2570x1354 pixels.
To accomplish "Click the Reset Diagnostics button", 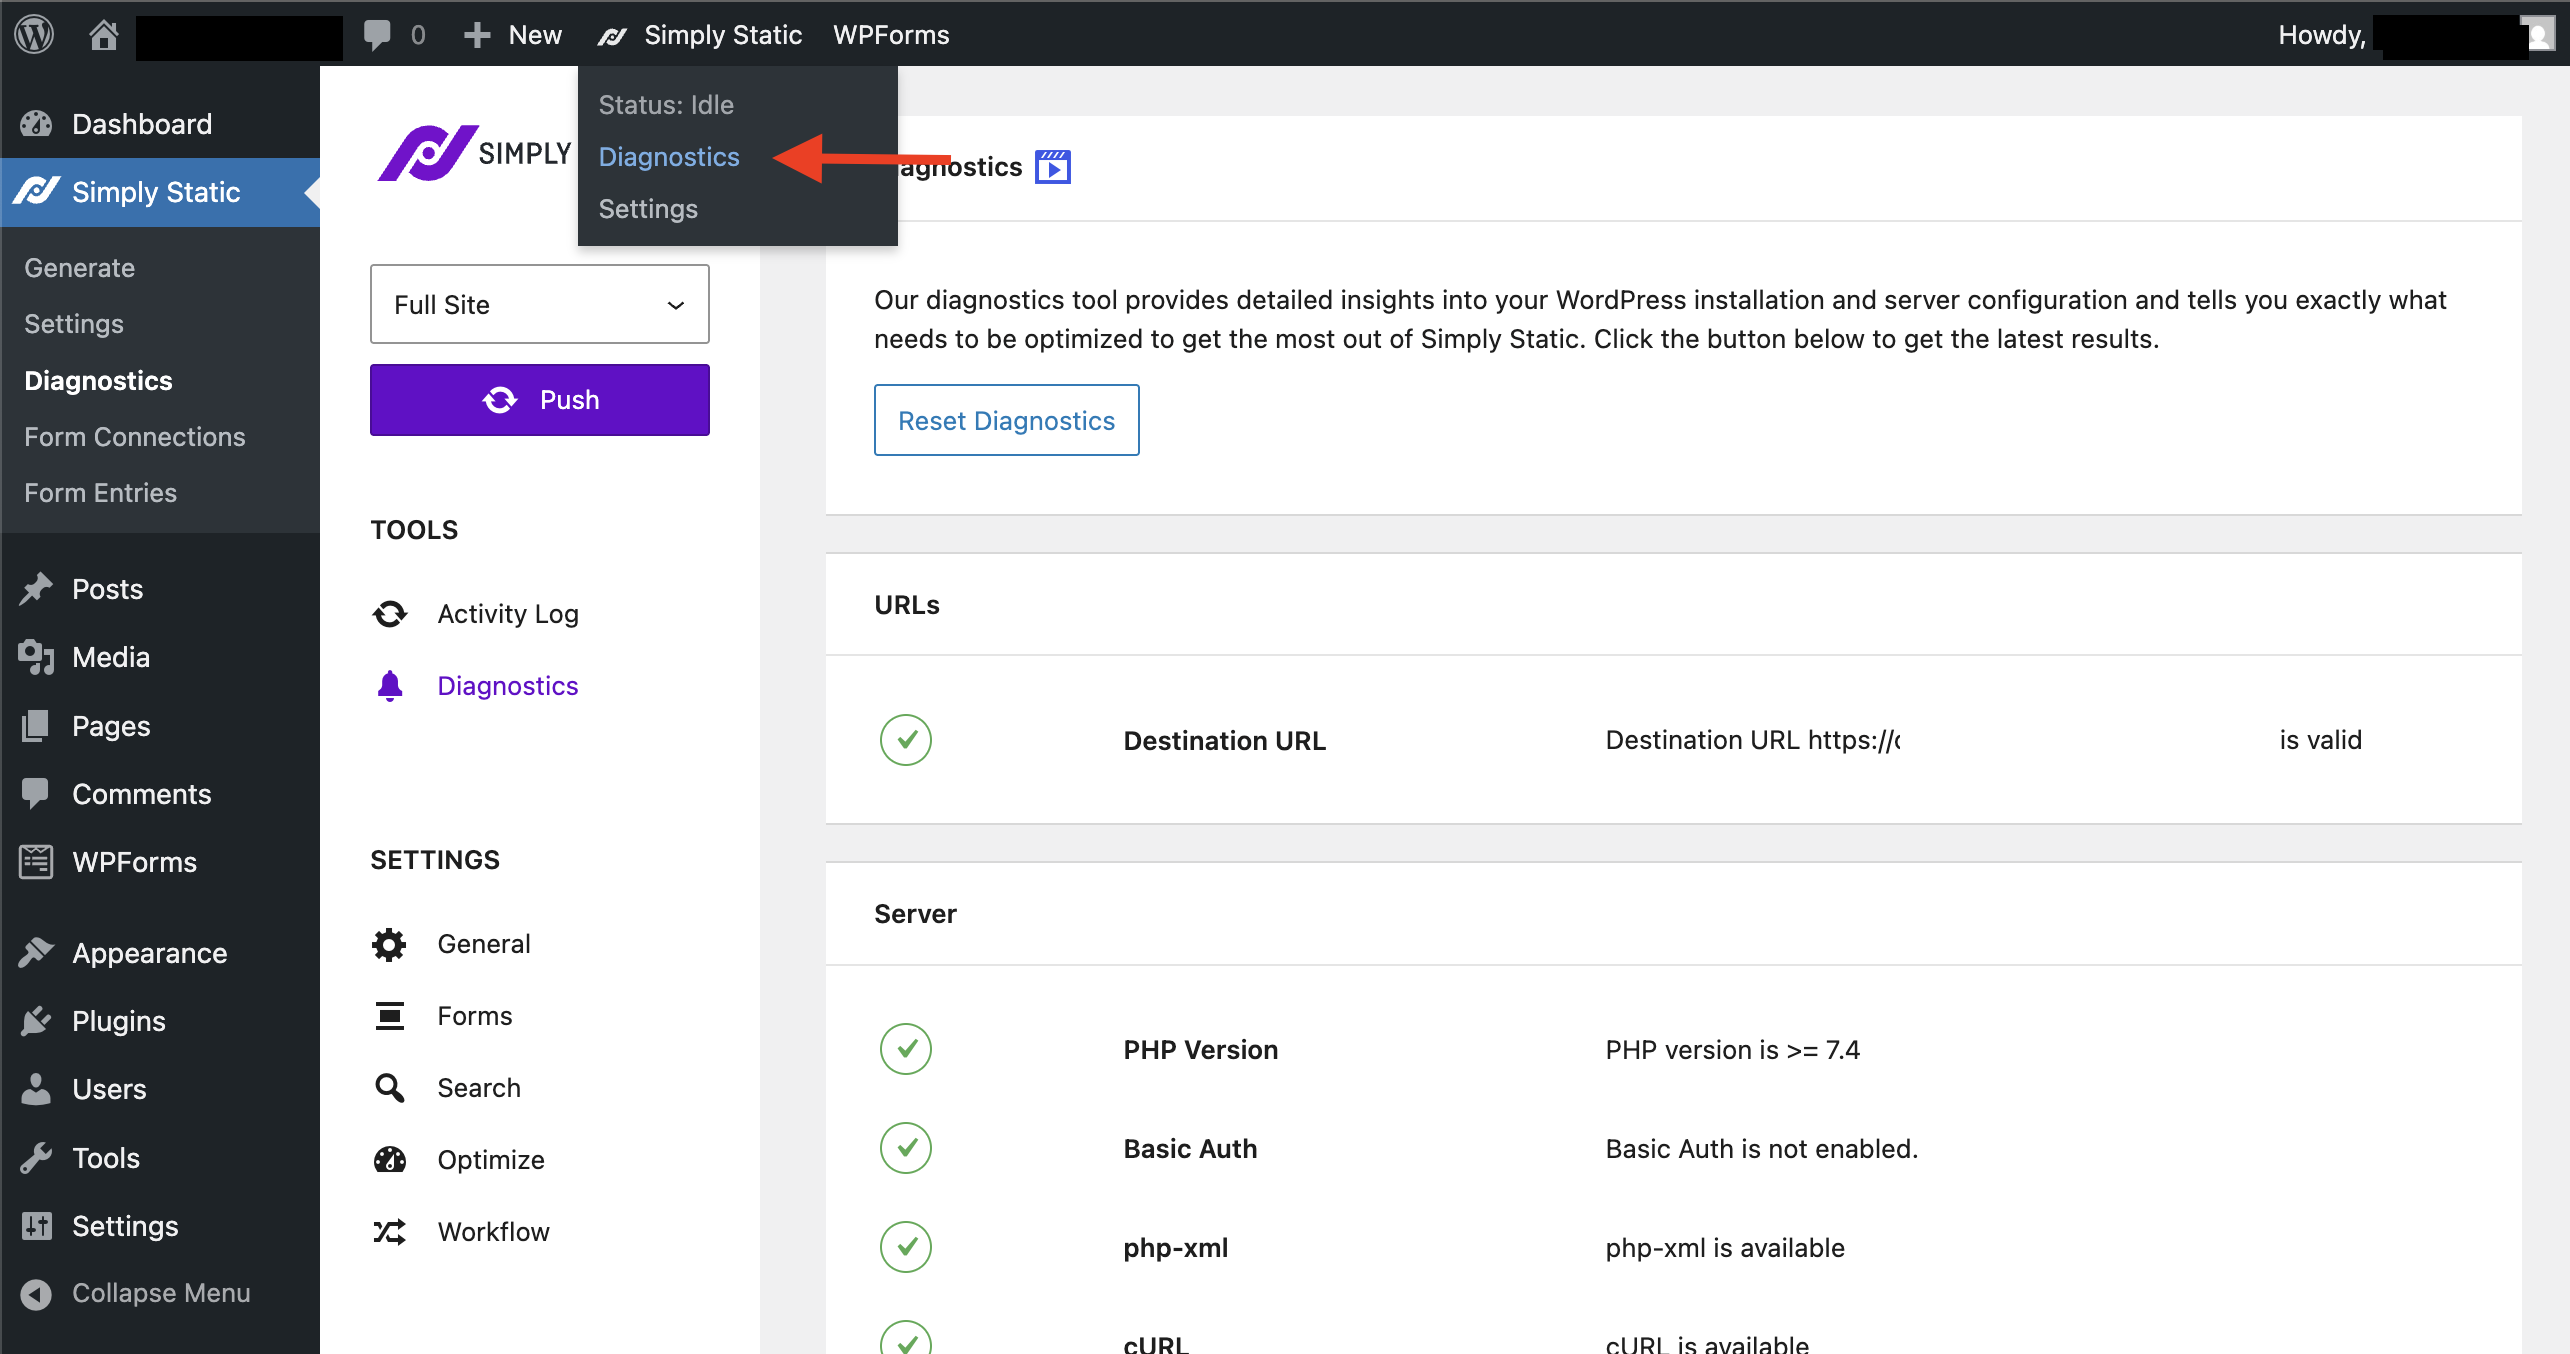I will click(1006, 420).
